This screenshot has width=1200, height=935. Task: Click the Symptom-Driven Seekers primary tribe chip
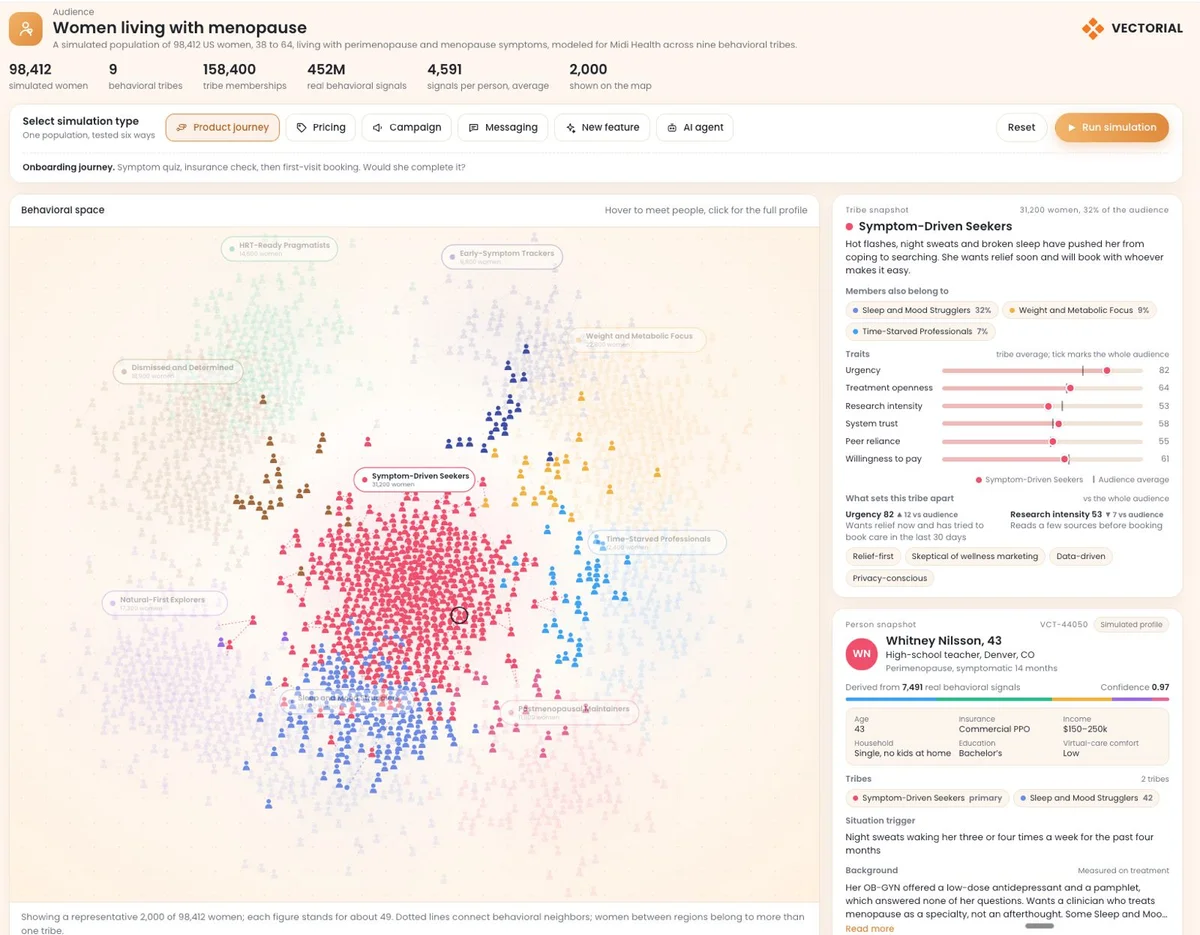(x=926, y=798)
